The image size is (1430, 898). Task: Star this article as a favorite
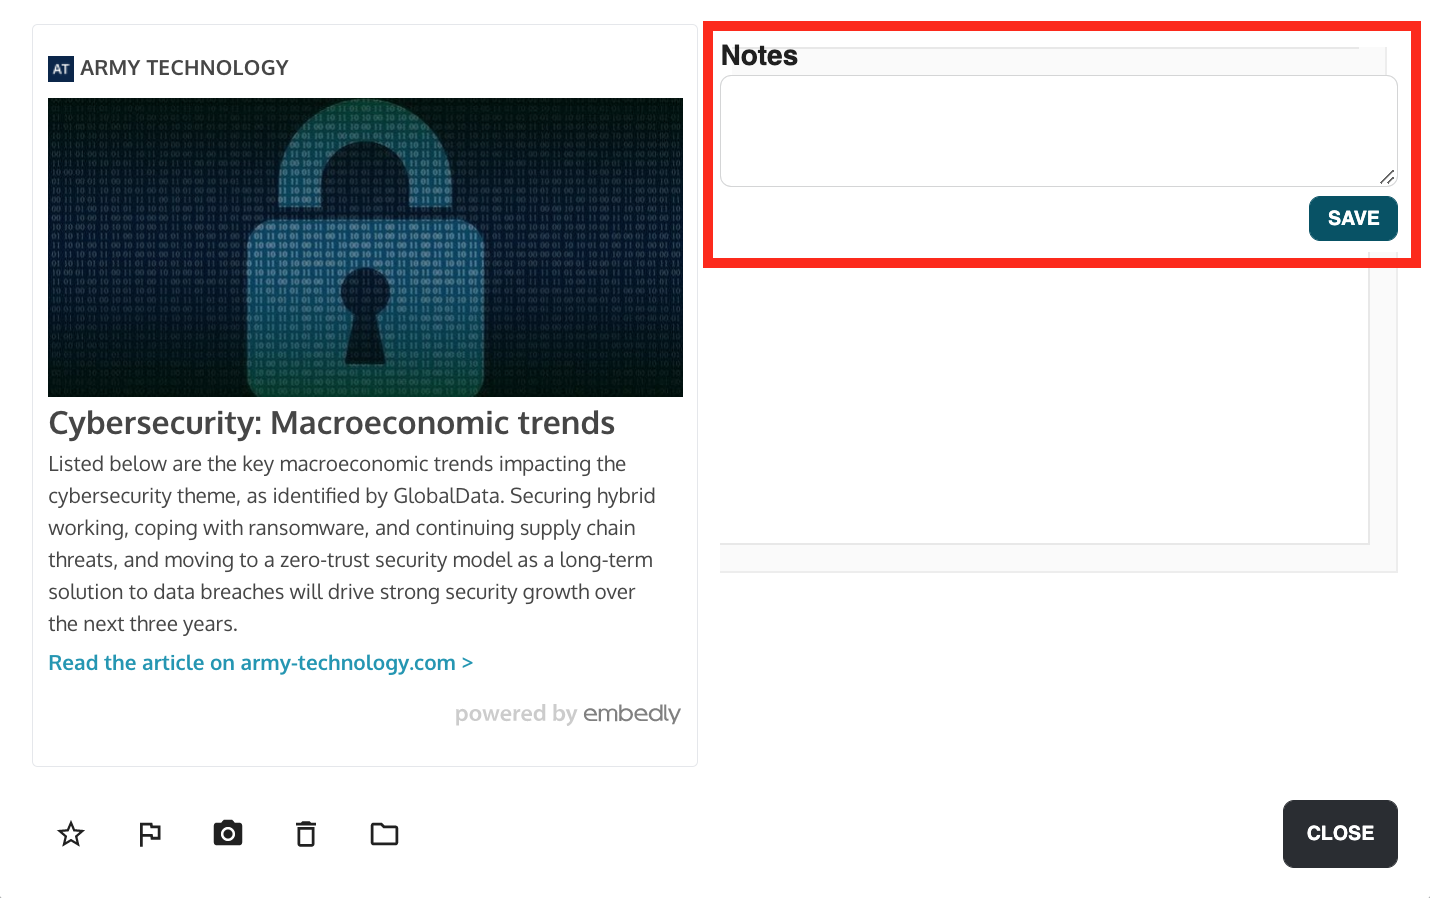tap(71, 834)
